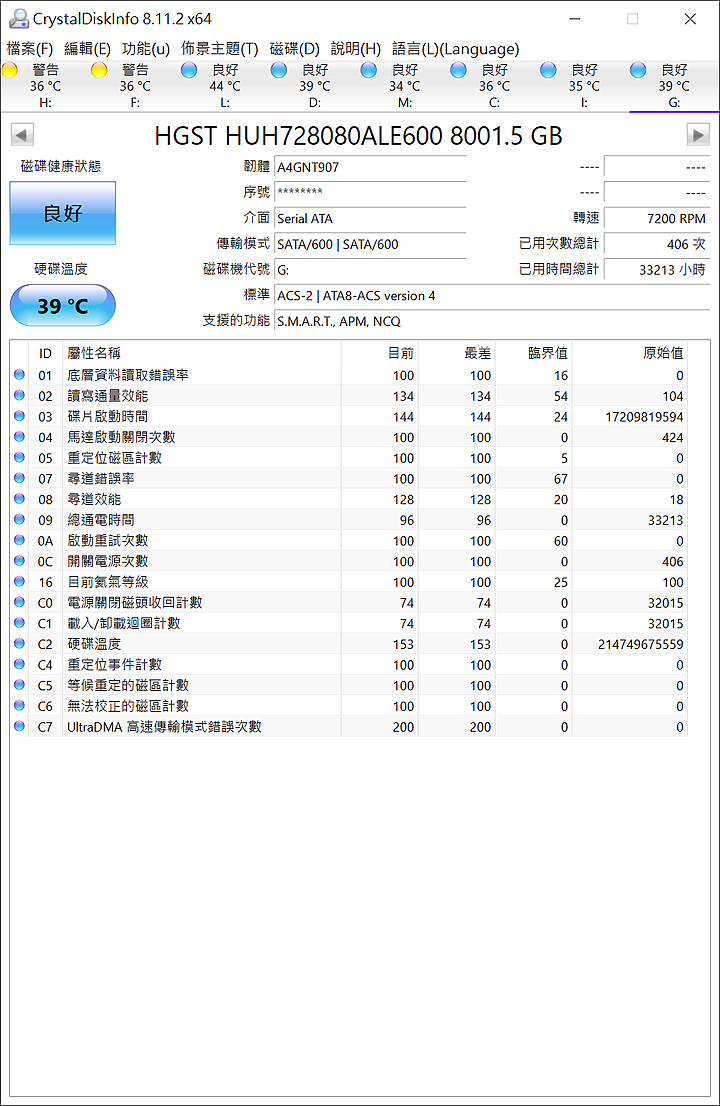Click the 目前 column header
Viewport: 720px width, 1106px height.
[380, 353]
